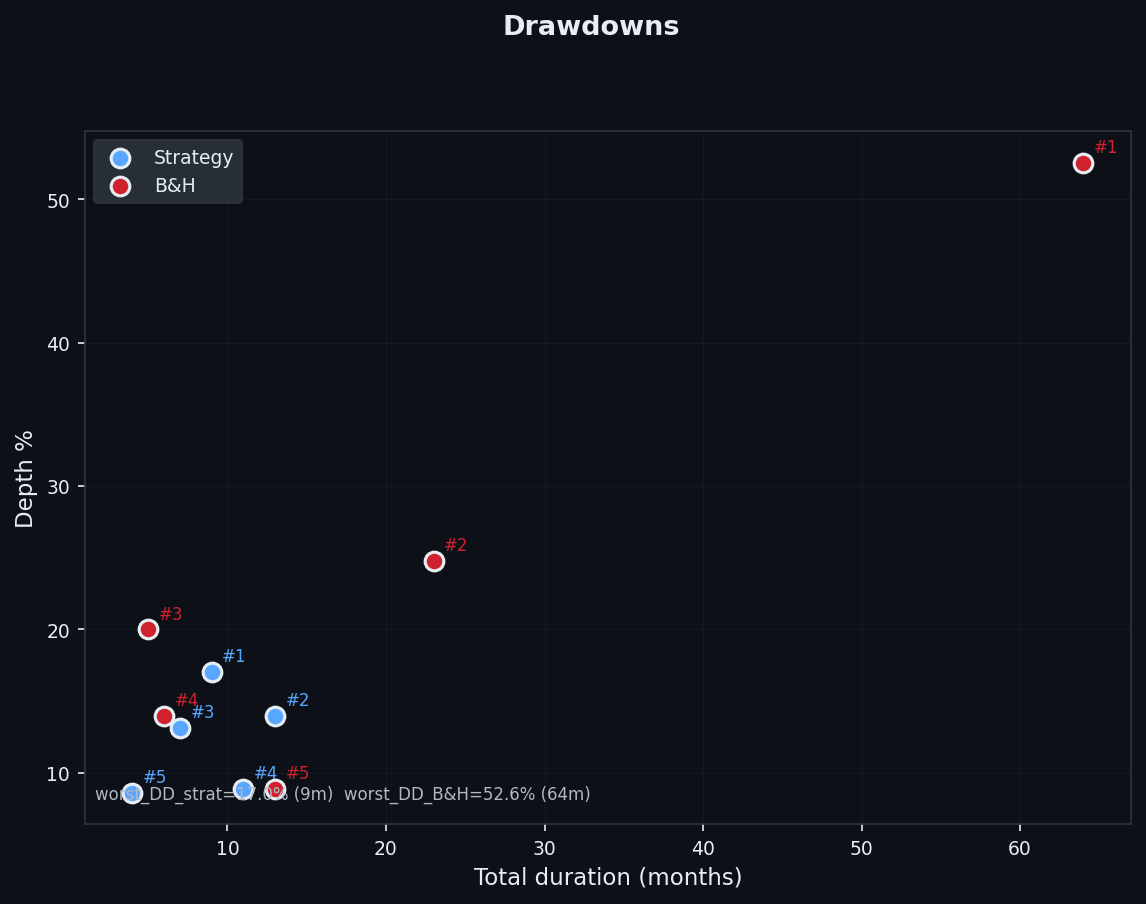Select the blue Strategy #4 marker
The image size is (1146, 904).
(x=243, y=789)
